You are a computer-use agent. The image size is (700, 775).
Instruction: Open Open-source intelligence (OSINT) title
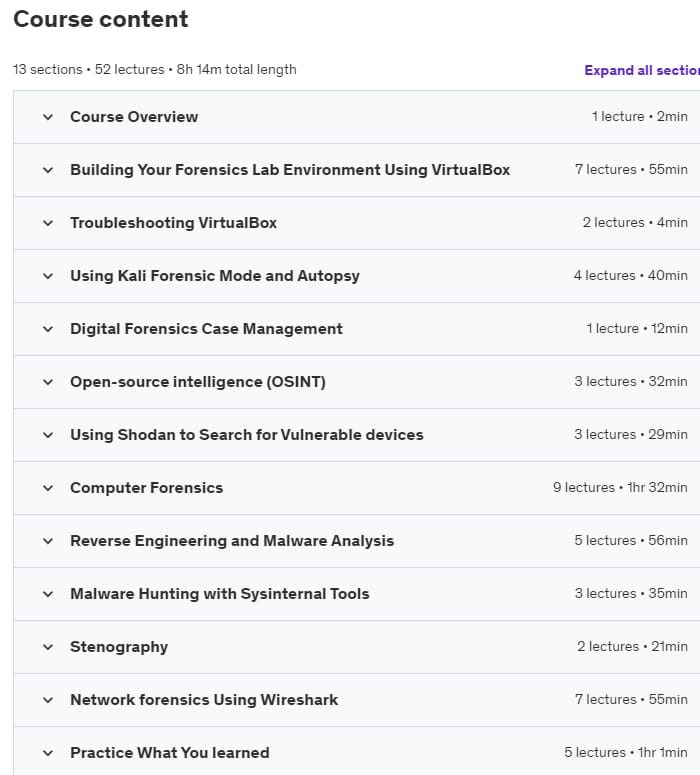[x=198, y=382]
